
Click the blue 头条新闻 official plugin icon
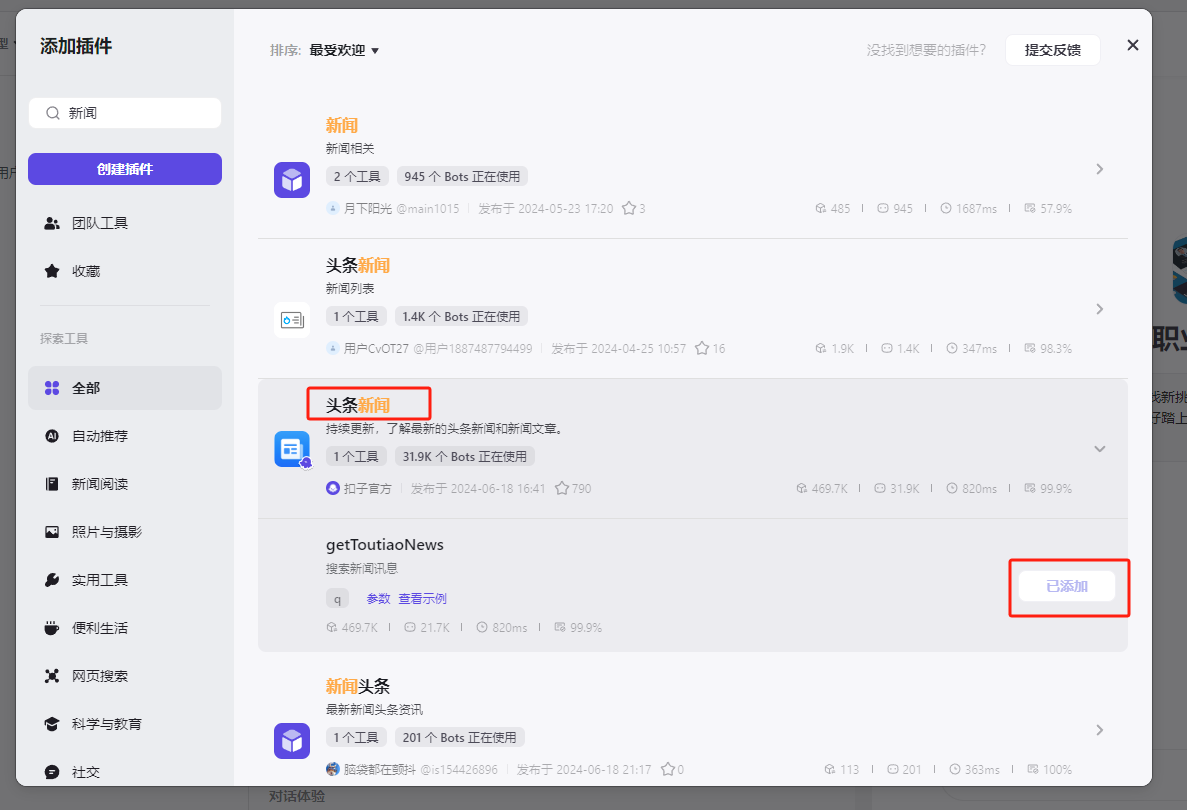(x=292, y=450)
